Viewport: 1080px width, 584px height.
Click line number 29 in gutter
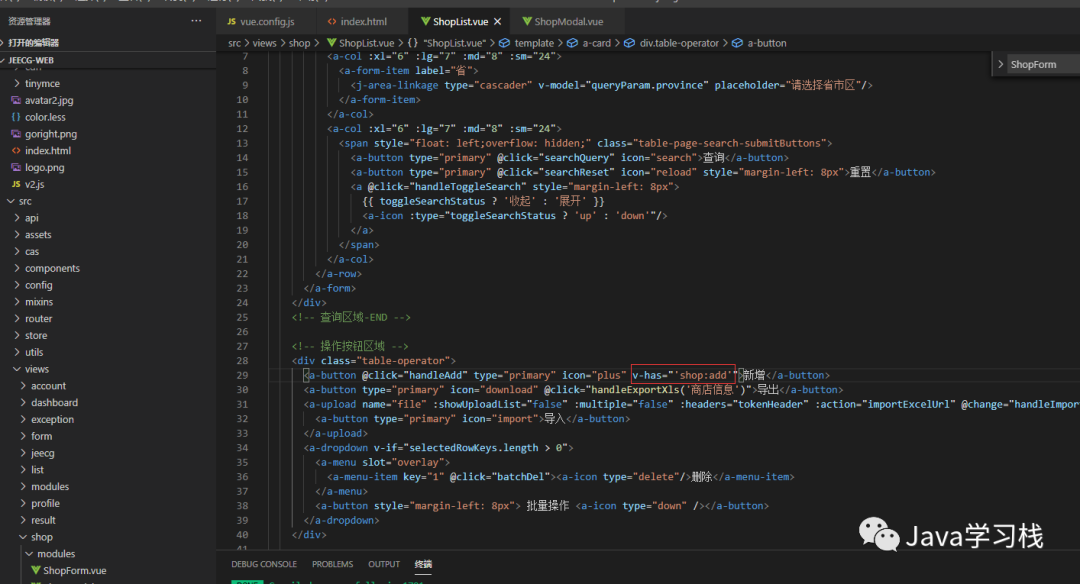coord(242,375)
